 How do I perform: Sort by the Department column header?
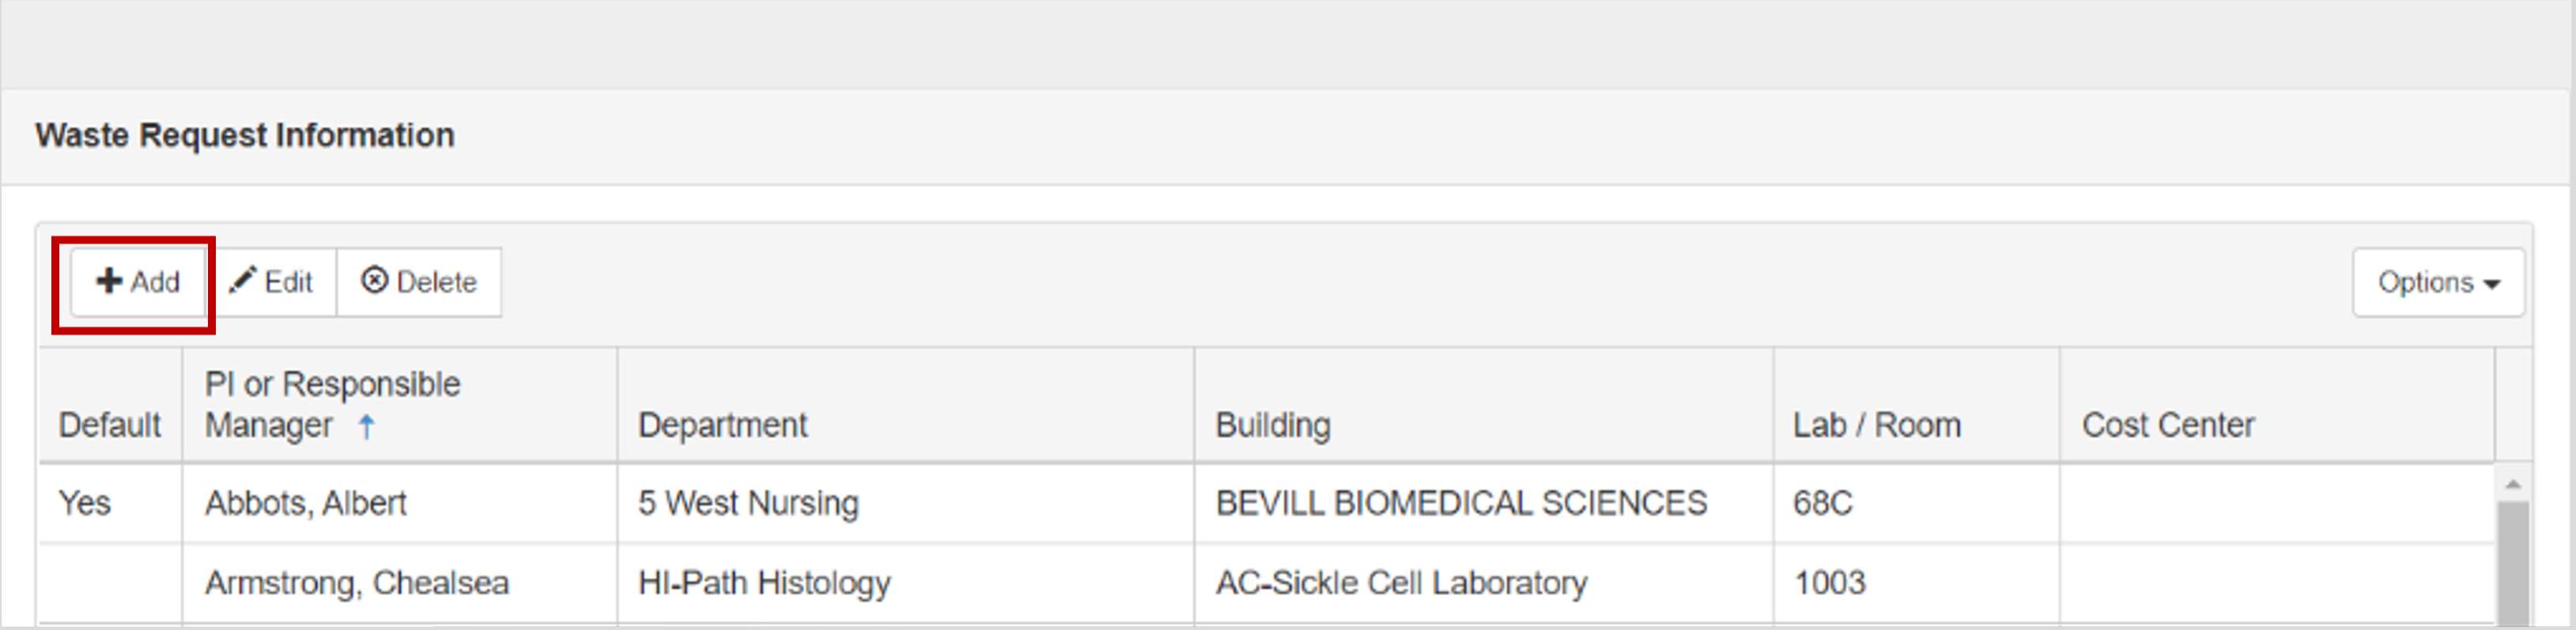pos(722,425)
